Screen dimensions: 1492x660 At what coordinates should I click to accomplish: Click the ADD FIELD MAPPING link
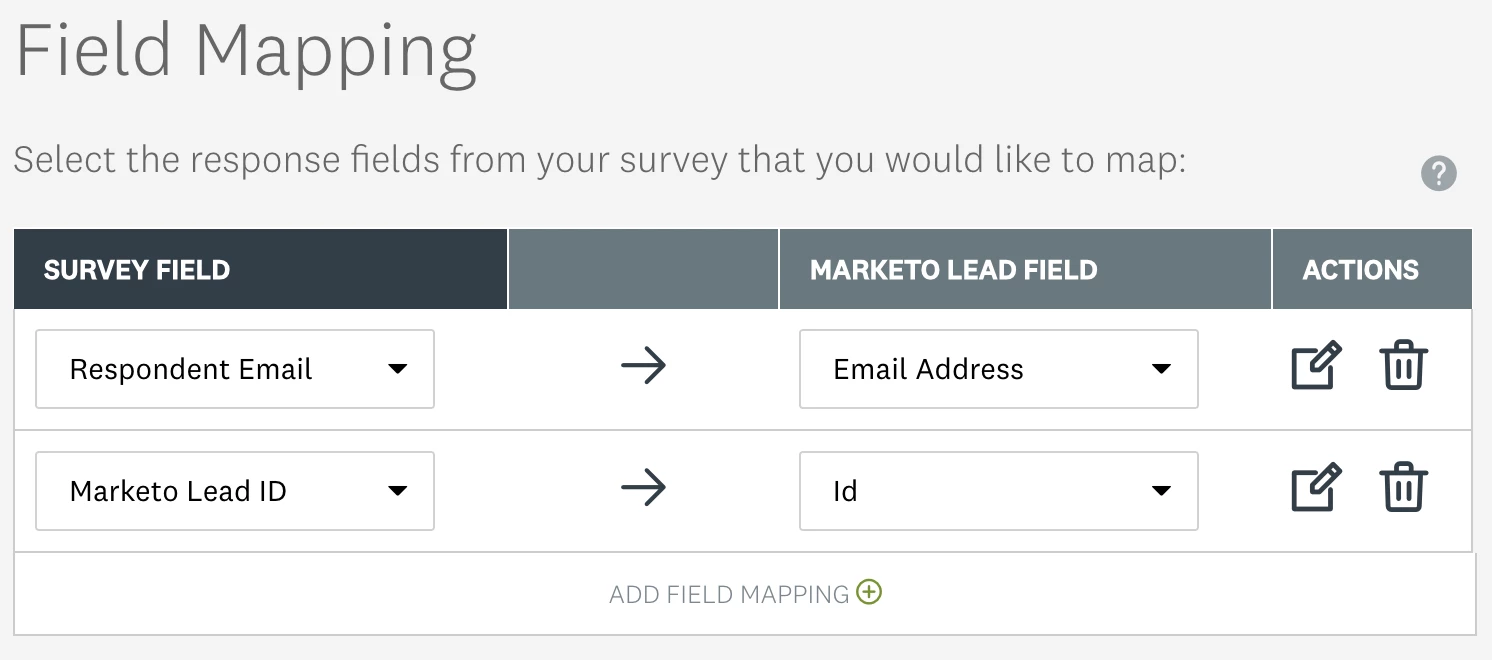click(729, 595)
